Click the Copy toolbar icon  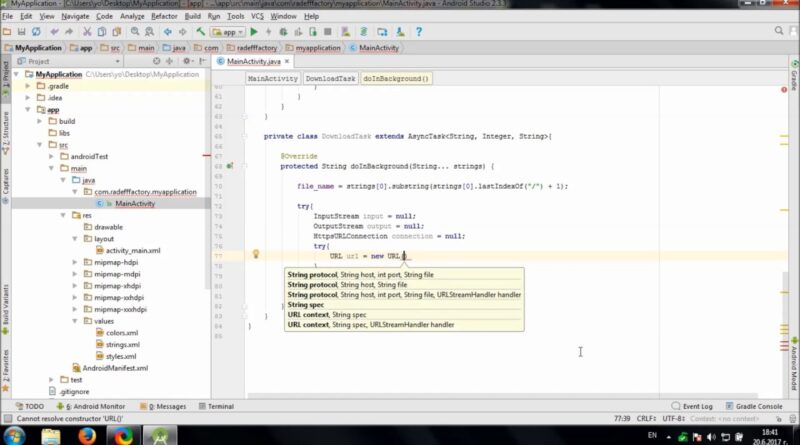[x=102, y=32]
